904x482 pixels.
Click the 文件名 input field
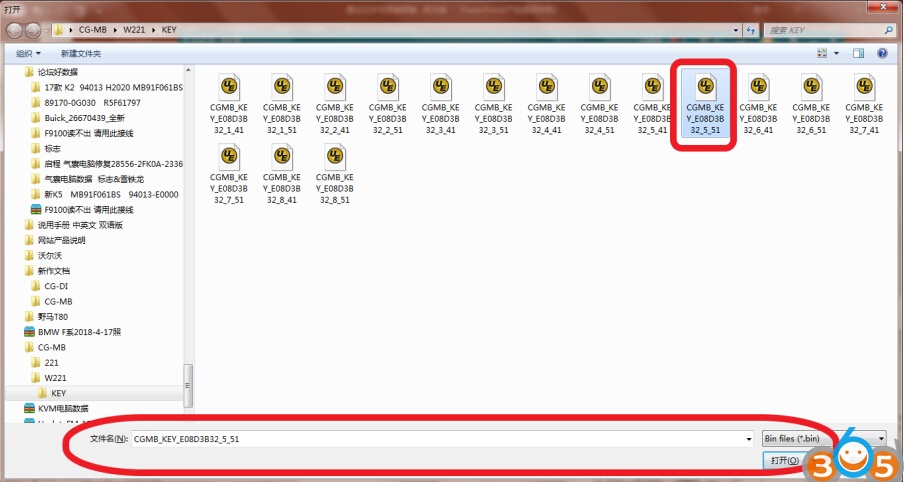click(x=440, y=438)
